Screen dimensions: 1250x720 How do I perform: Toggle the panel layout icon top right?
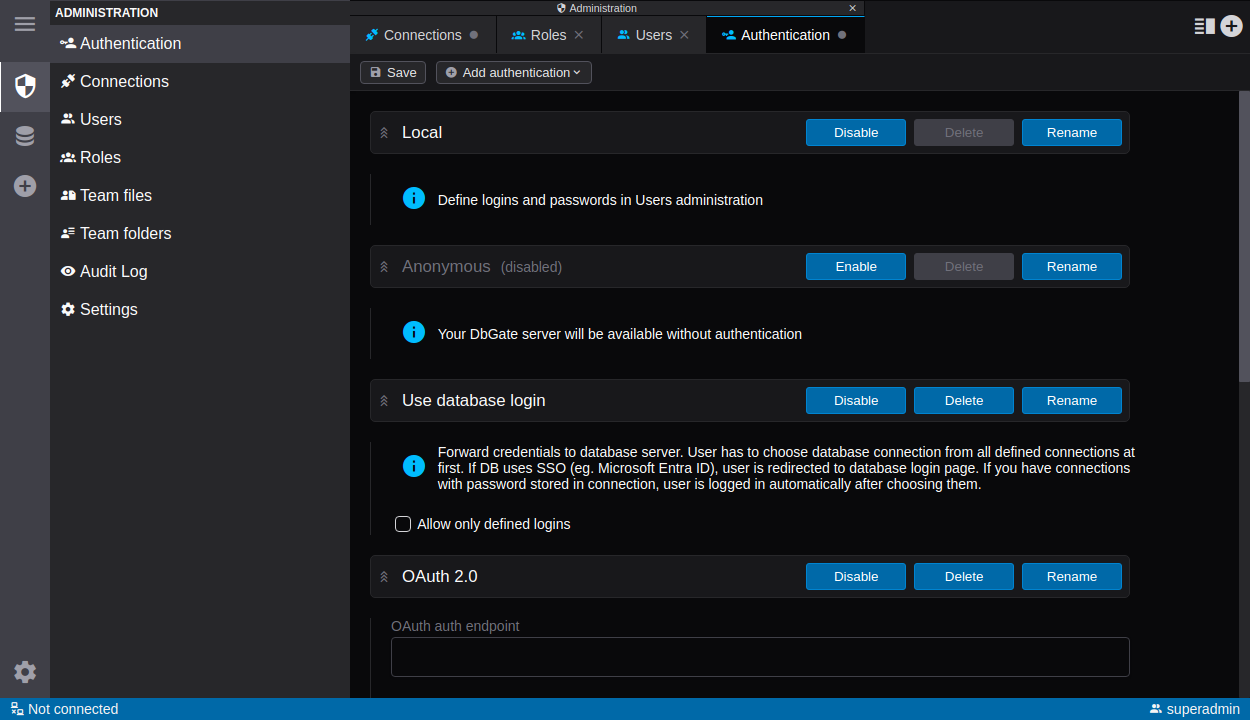click(x=1204, y=27)
